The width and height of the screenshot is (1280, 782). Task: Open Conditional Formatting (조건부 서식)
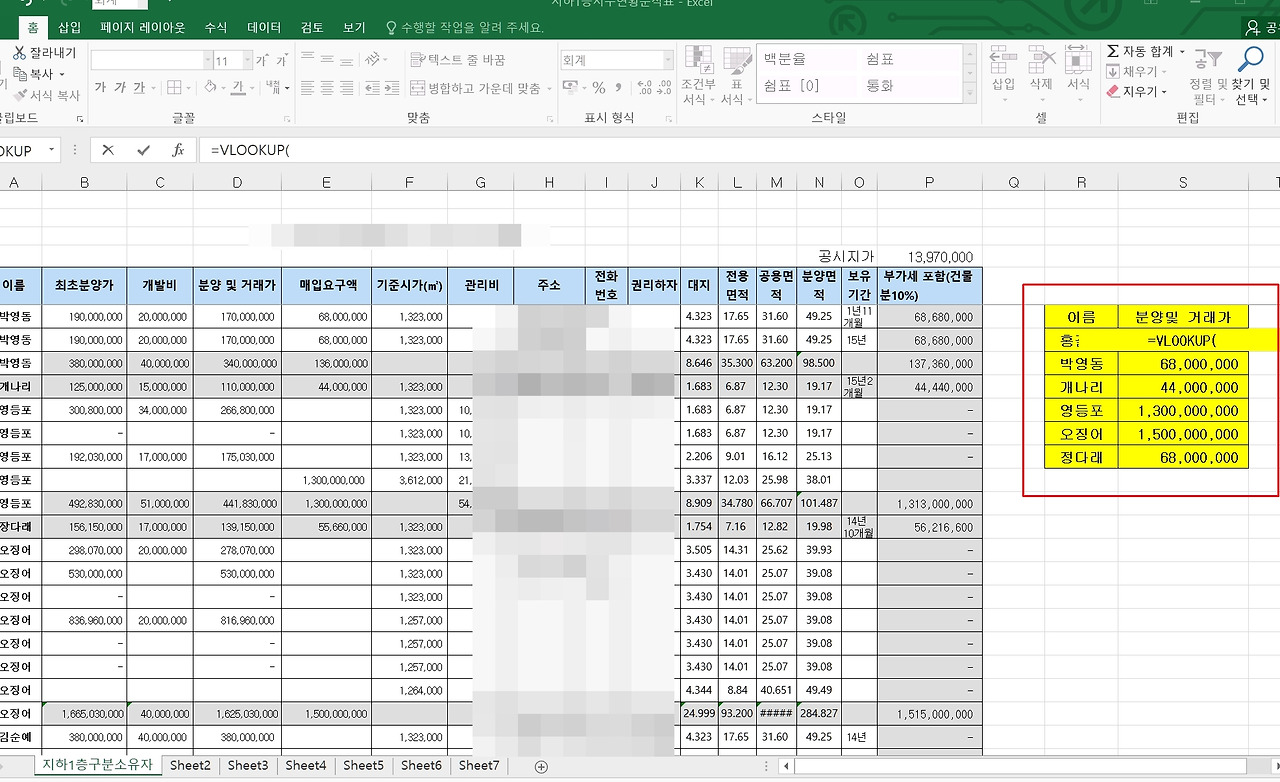pyautogui.click(x=697, y=76)
